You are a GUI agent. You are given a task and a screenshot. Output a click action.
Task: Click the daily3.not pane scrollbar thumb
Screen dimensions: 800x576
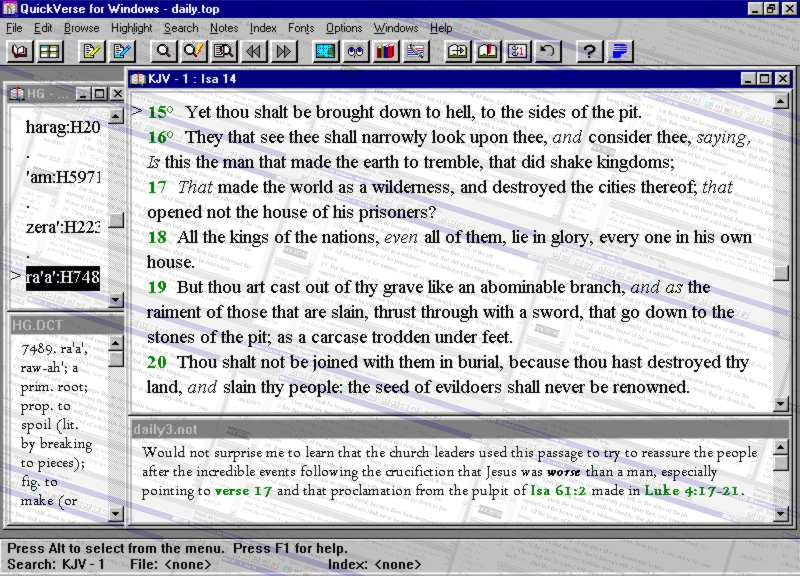coord(781,463)
